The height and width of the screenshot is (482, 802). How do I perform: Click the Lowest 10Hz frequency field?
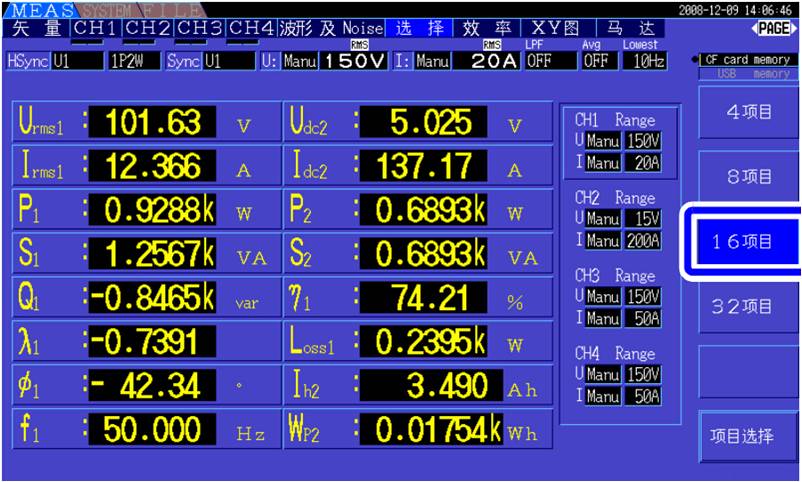coord(640,61)
